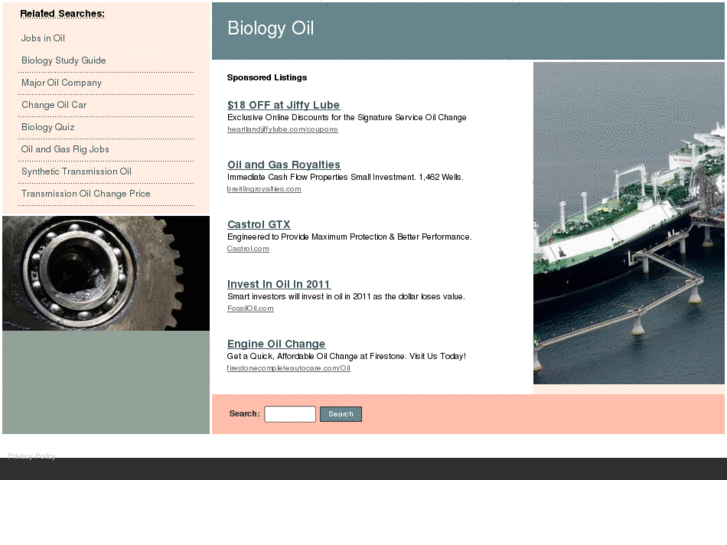Click the gear and bearing image
This screenshot has width=727, height=545.
tap(106, 273)
